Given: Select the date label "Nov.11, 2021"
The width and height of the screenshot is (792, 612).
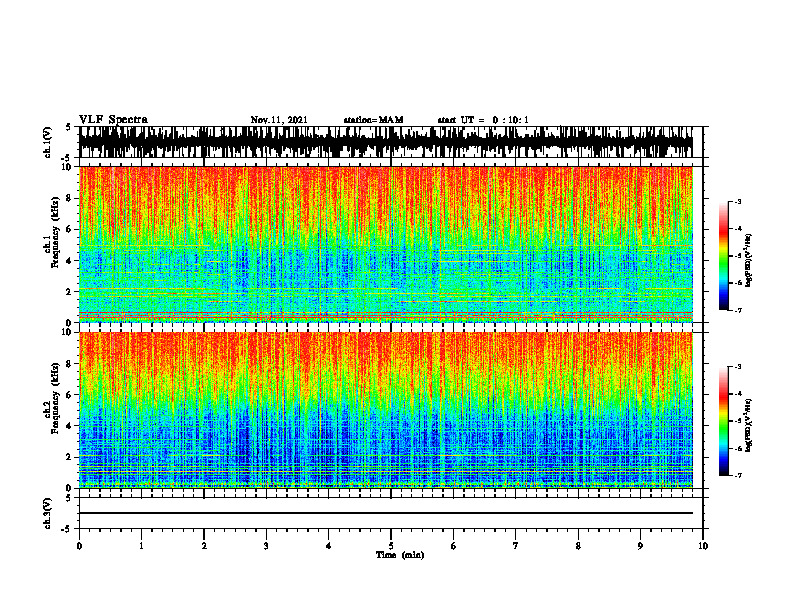Looking at the screenshot, I should coord(279,120).
